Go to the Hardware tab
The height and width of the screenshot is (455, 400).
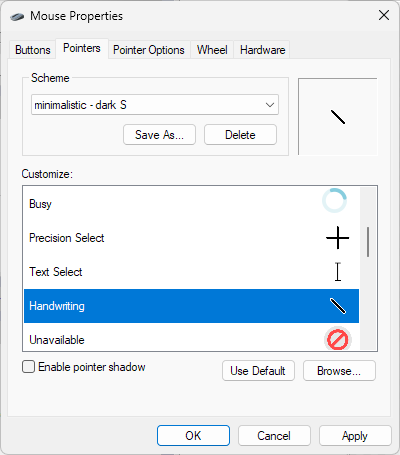click(x=262, y=50)
